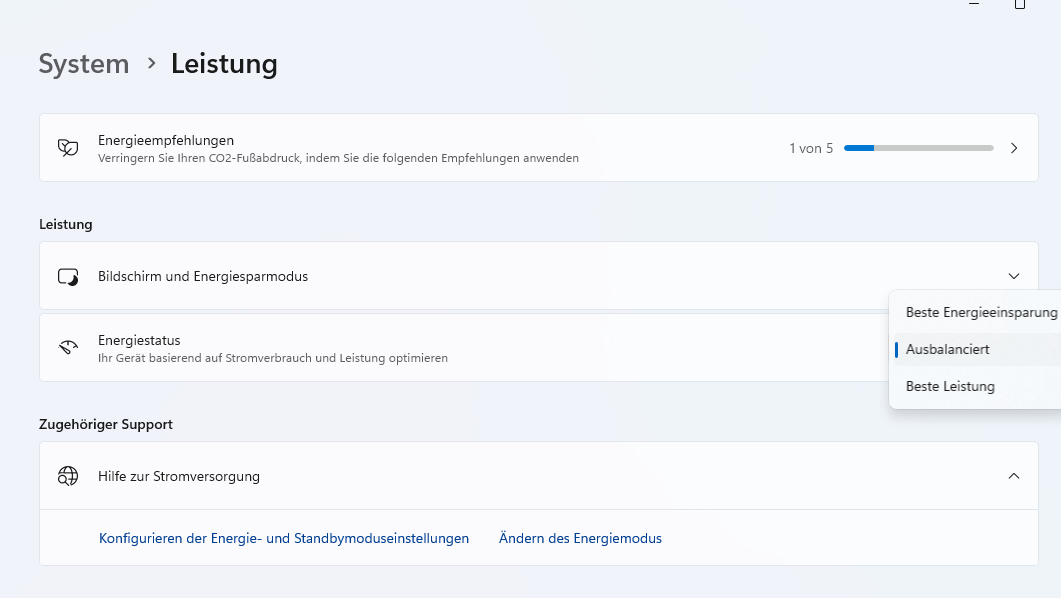Open Energieempfehlungen via its right arrow
The width and height of the screenshot is (1061, 598).
click(1014, 148)
